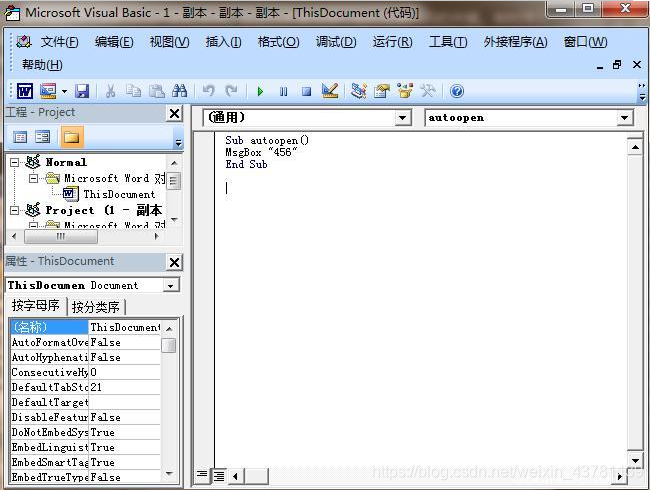
Task: Open Properties Window toolbar icon
Action: (x=381, y=91)
